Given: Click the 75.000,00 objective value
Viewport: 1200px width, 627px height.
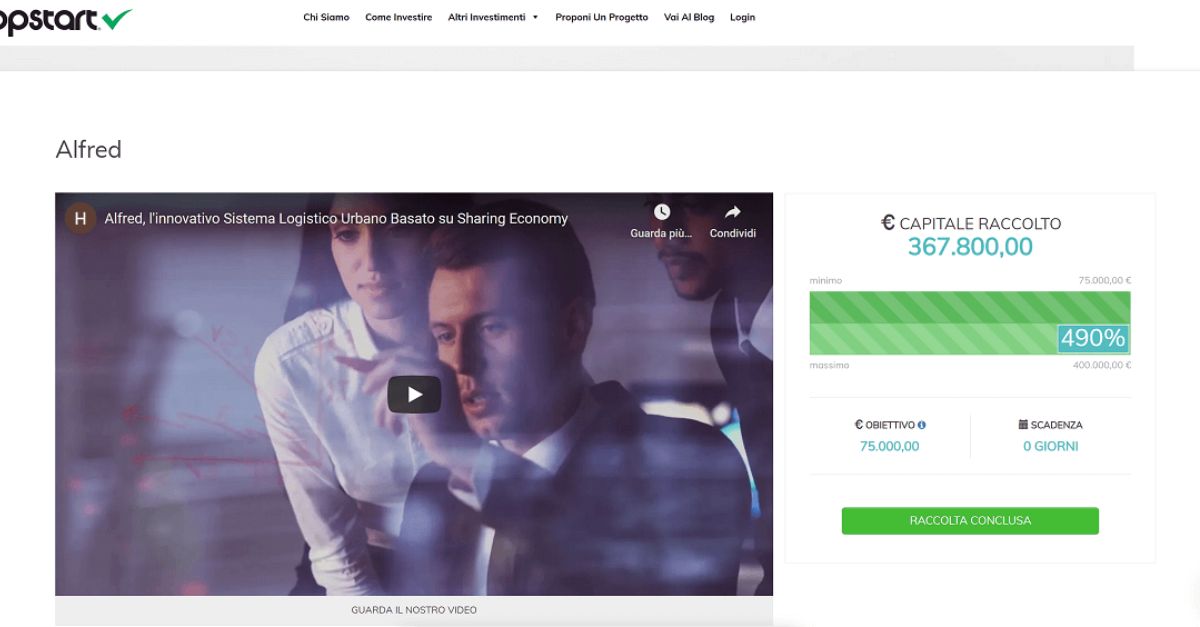Looking at the screenshot, I should [x=889, y=446].
